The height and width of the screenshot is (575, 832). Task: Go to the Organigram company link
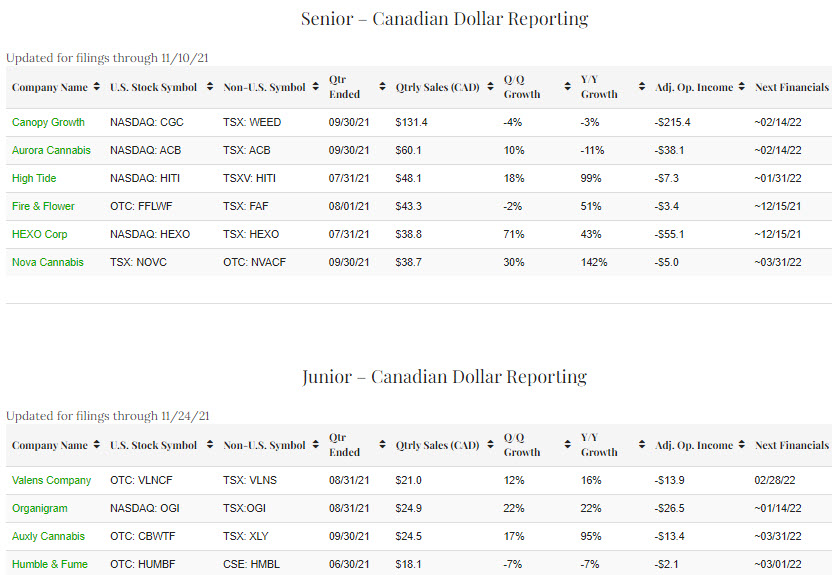(40, 508)
